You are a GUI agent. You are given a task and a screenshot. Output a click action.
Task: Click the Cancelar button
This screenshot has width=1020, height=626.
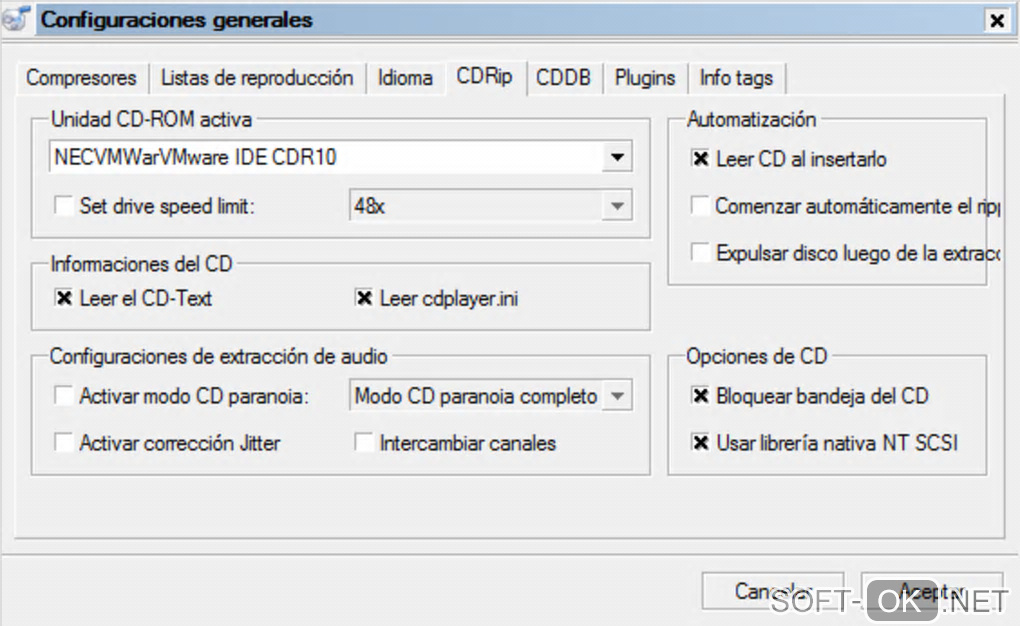[x=772, y=591]
